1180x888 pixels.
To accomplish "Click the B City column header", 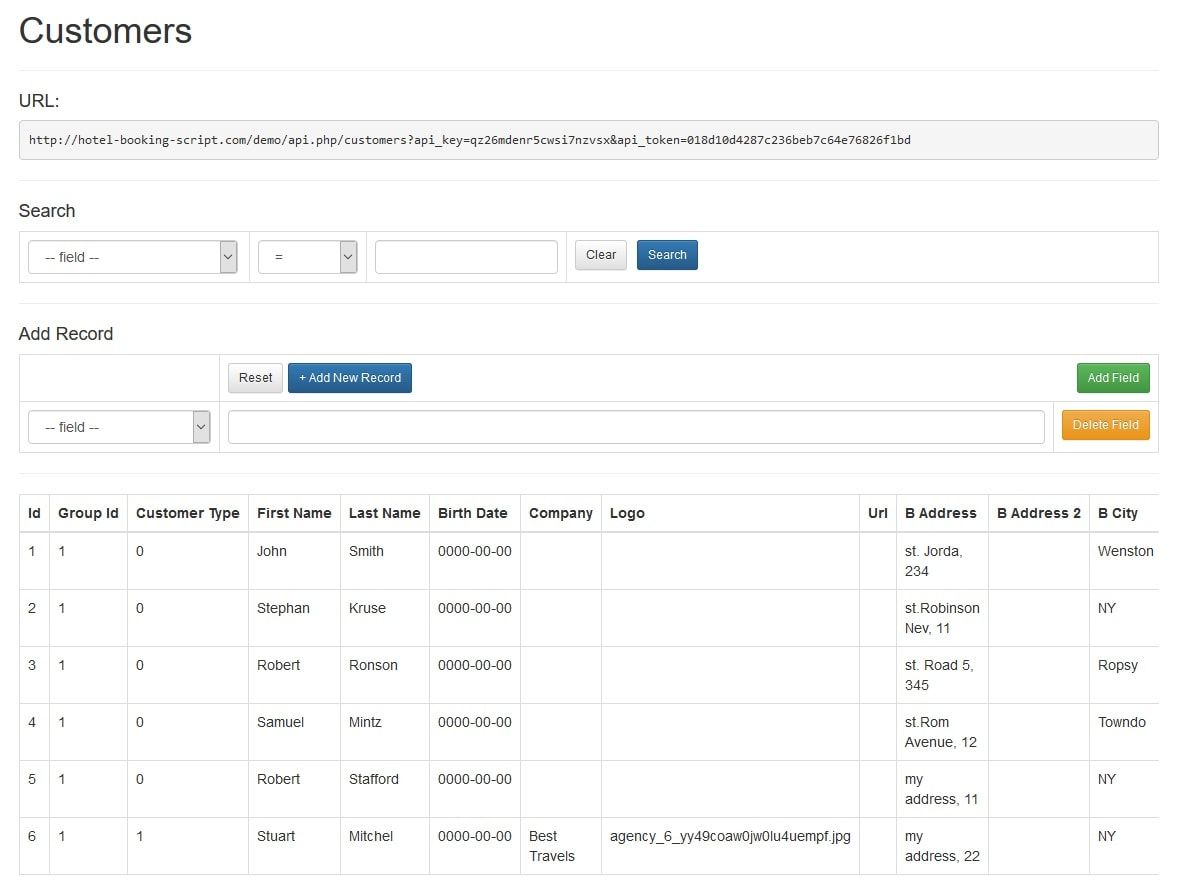I will 1118,513.
